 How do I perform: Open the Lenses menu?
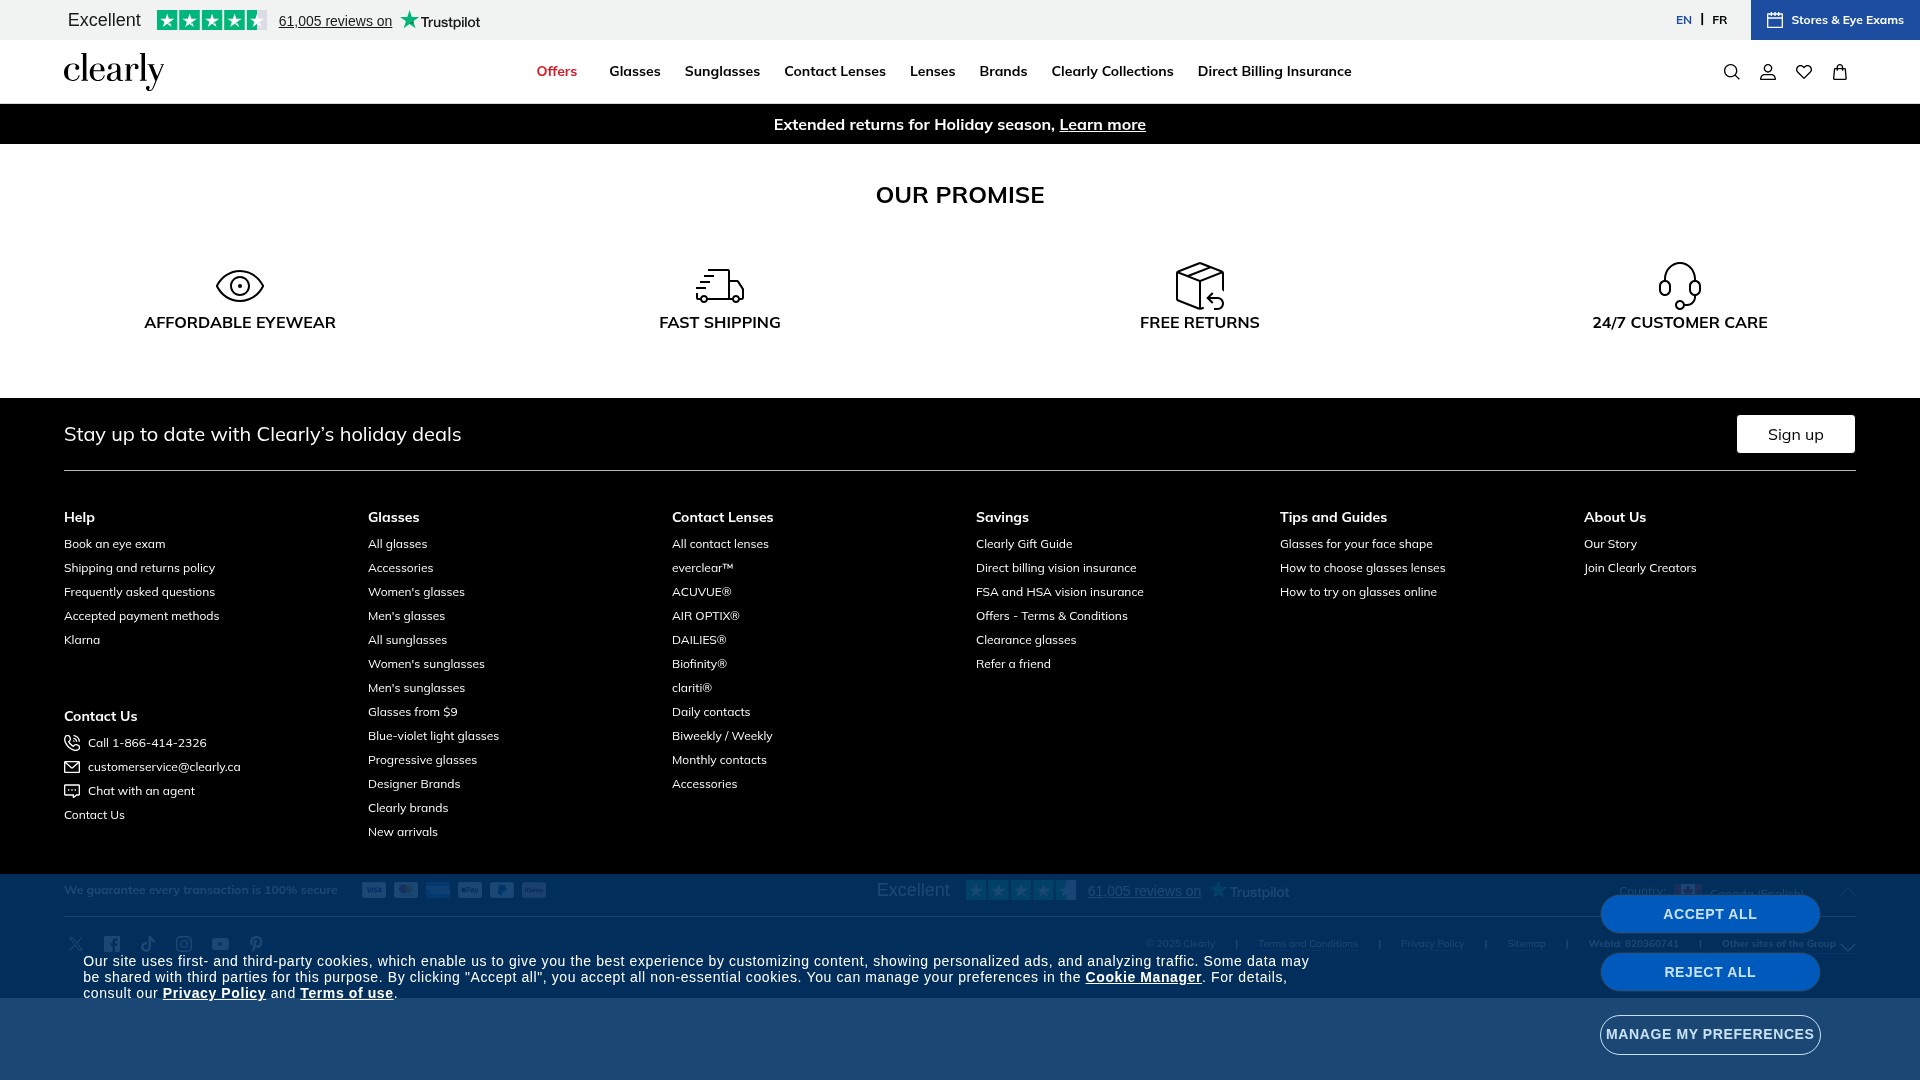point(933,72)
